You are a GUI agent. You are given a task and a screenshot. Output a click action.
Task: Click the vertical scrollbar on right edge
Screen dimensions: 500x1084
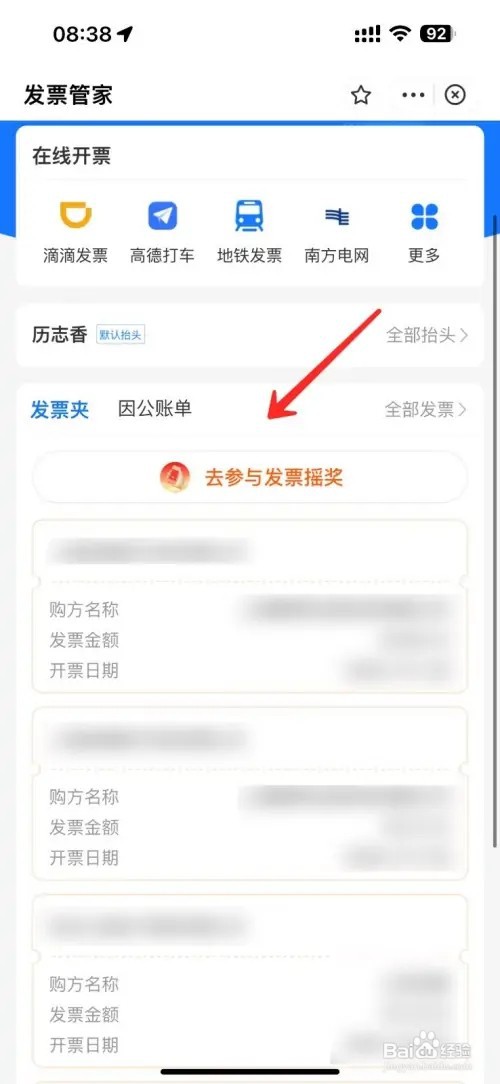point(495,531)
